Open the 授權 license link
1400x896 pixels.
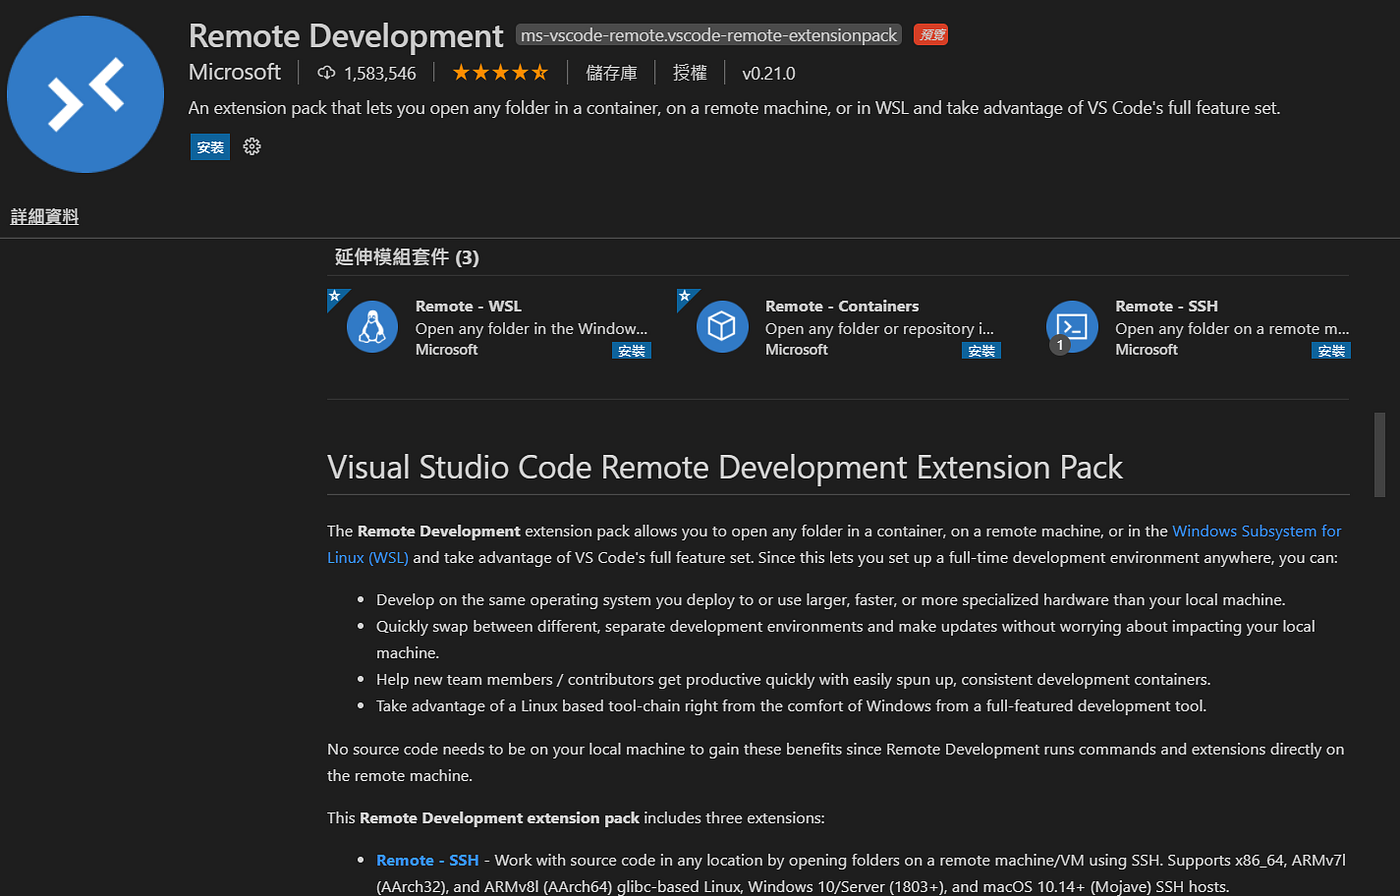point(690,73)
